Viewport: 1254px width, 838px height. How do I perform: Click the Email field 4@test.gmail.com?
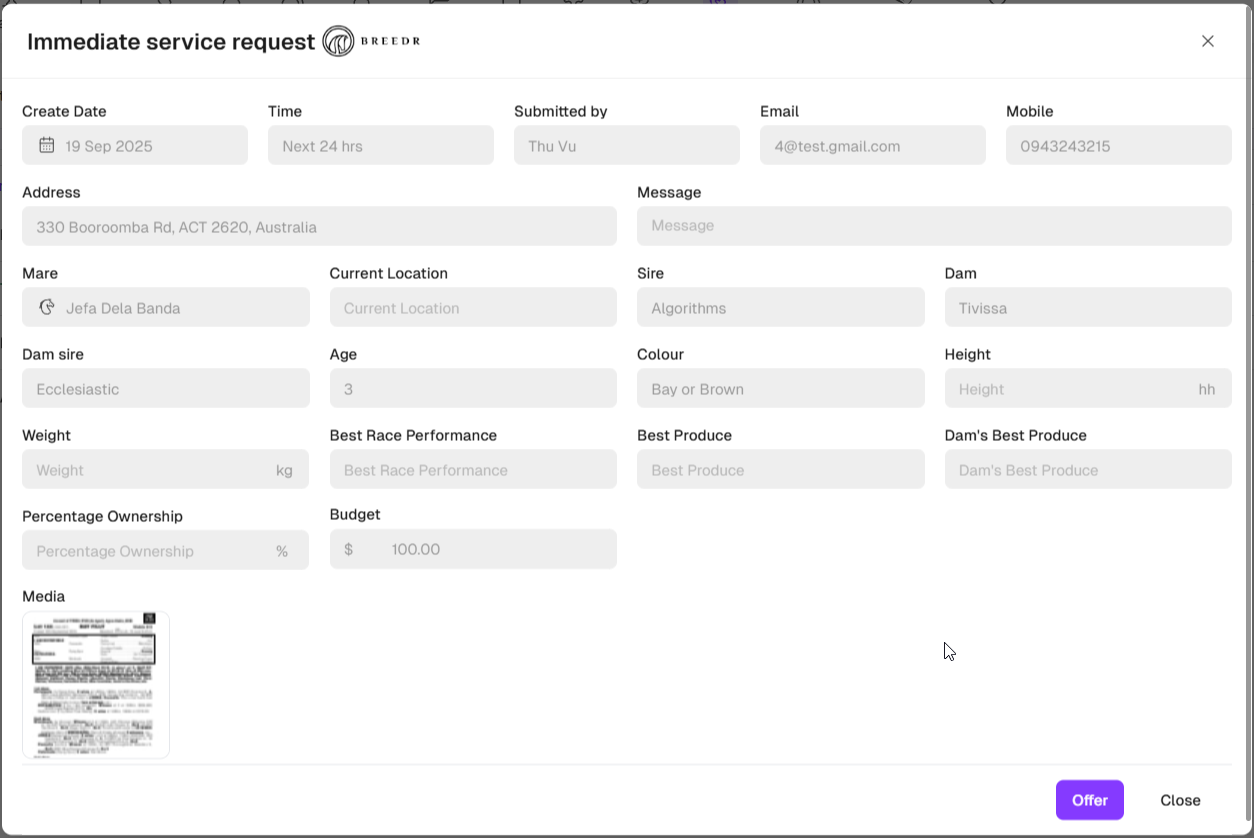tap(872, 146)
